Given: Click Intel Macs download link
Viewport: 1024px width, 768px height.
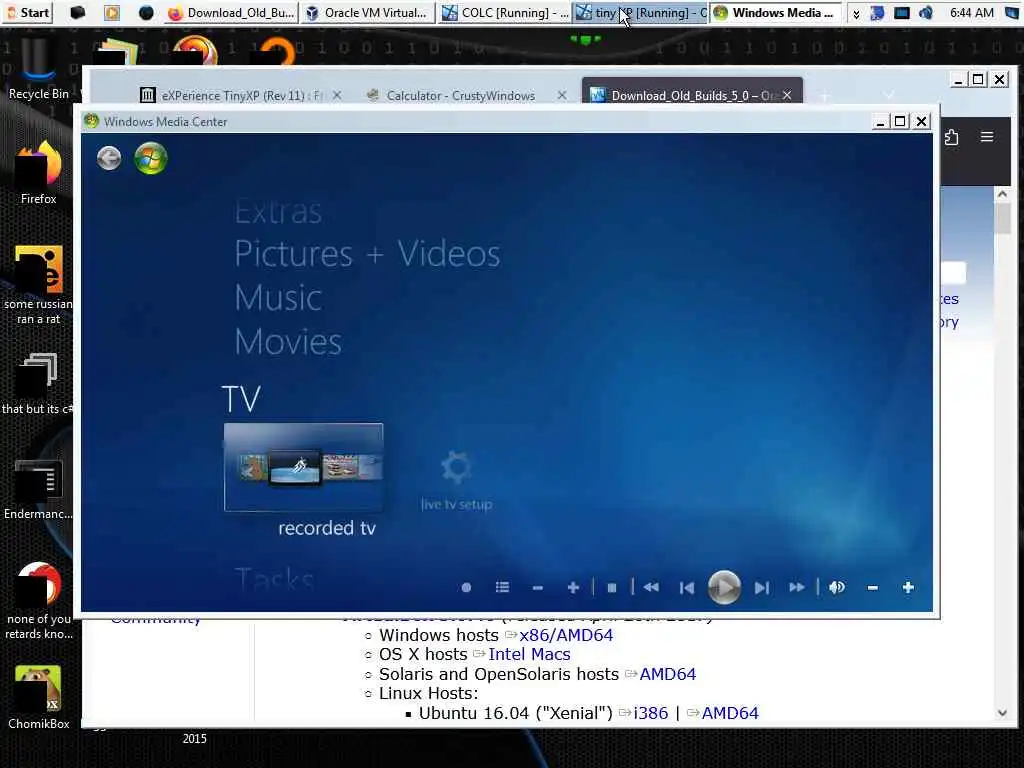Looking at the screenshot, I should (x=529, y=654).
